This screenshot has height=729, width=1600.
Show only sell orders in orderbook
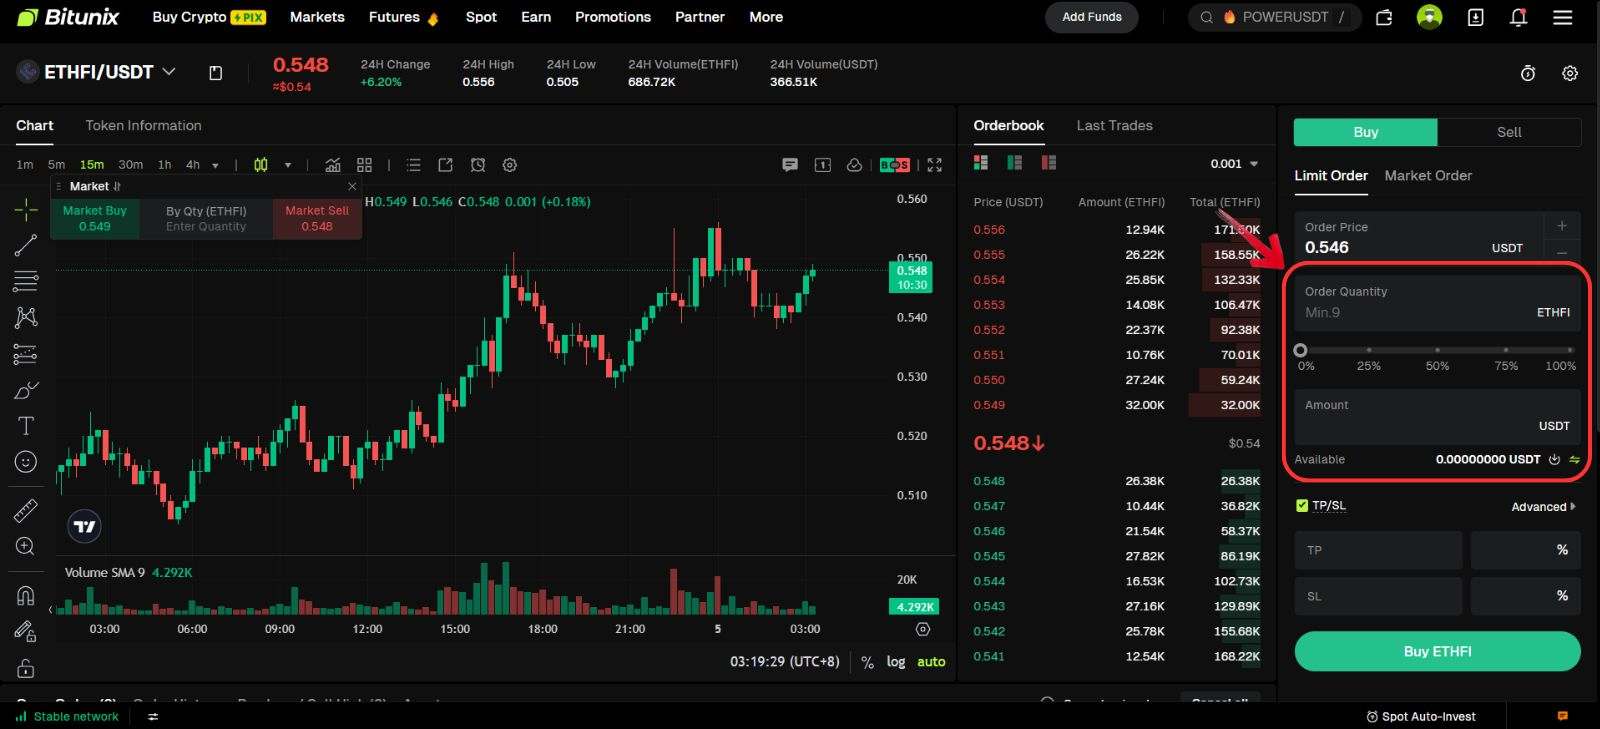1049,163
